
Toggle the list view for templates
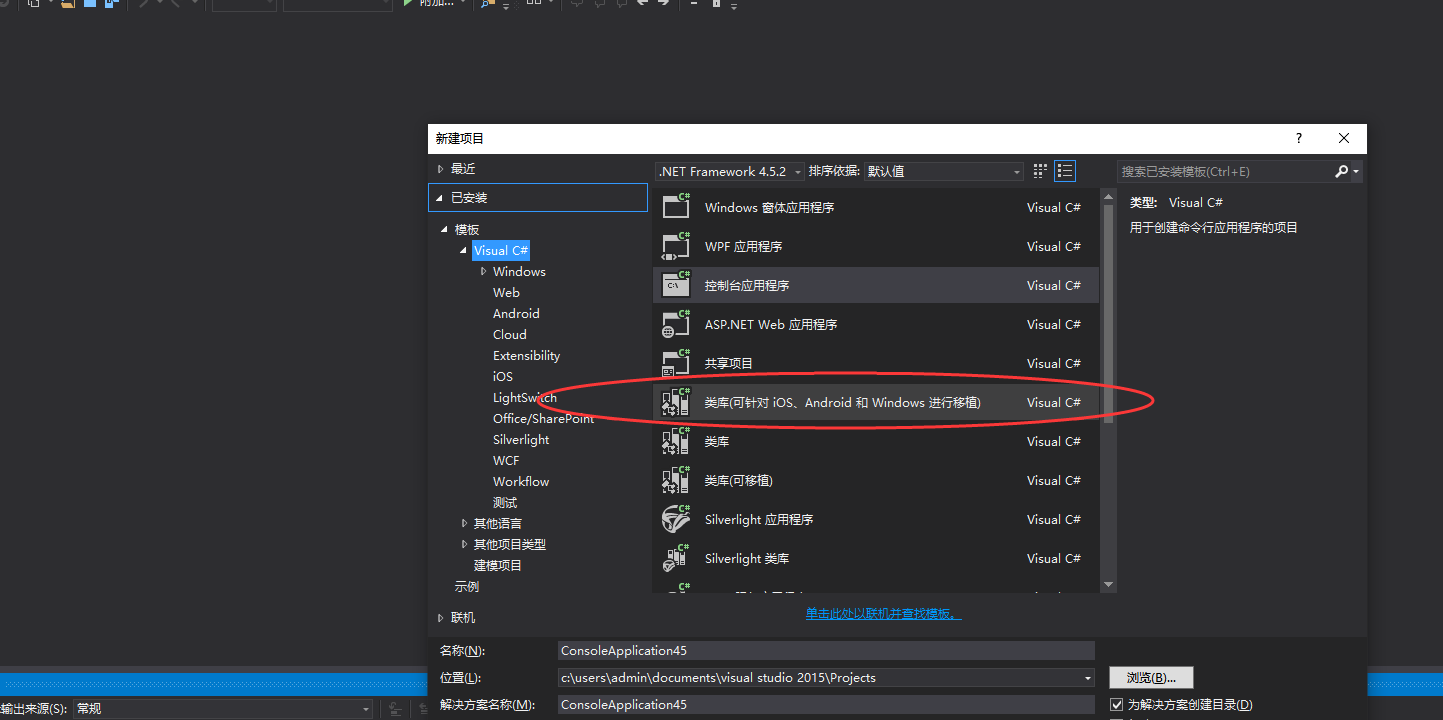point(1064,170)
